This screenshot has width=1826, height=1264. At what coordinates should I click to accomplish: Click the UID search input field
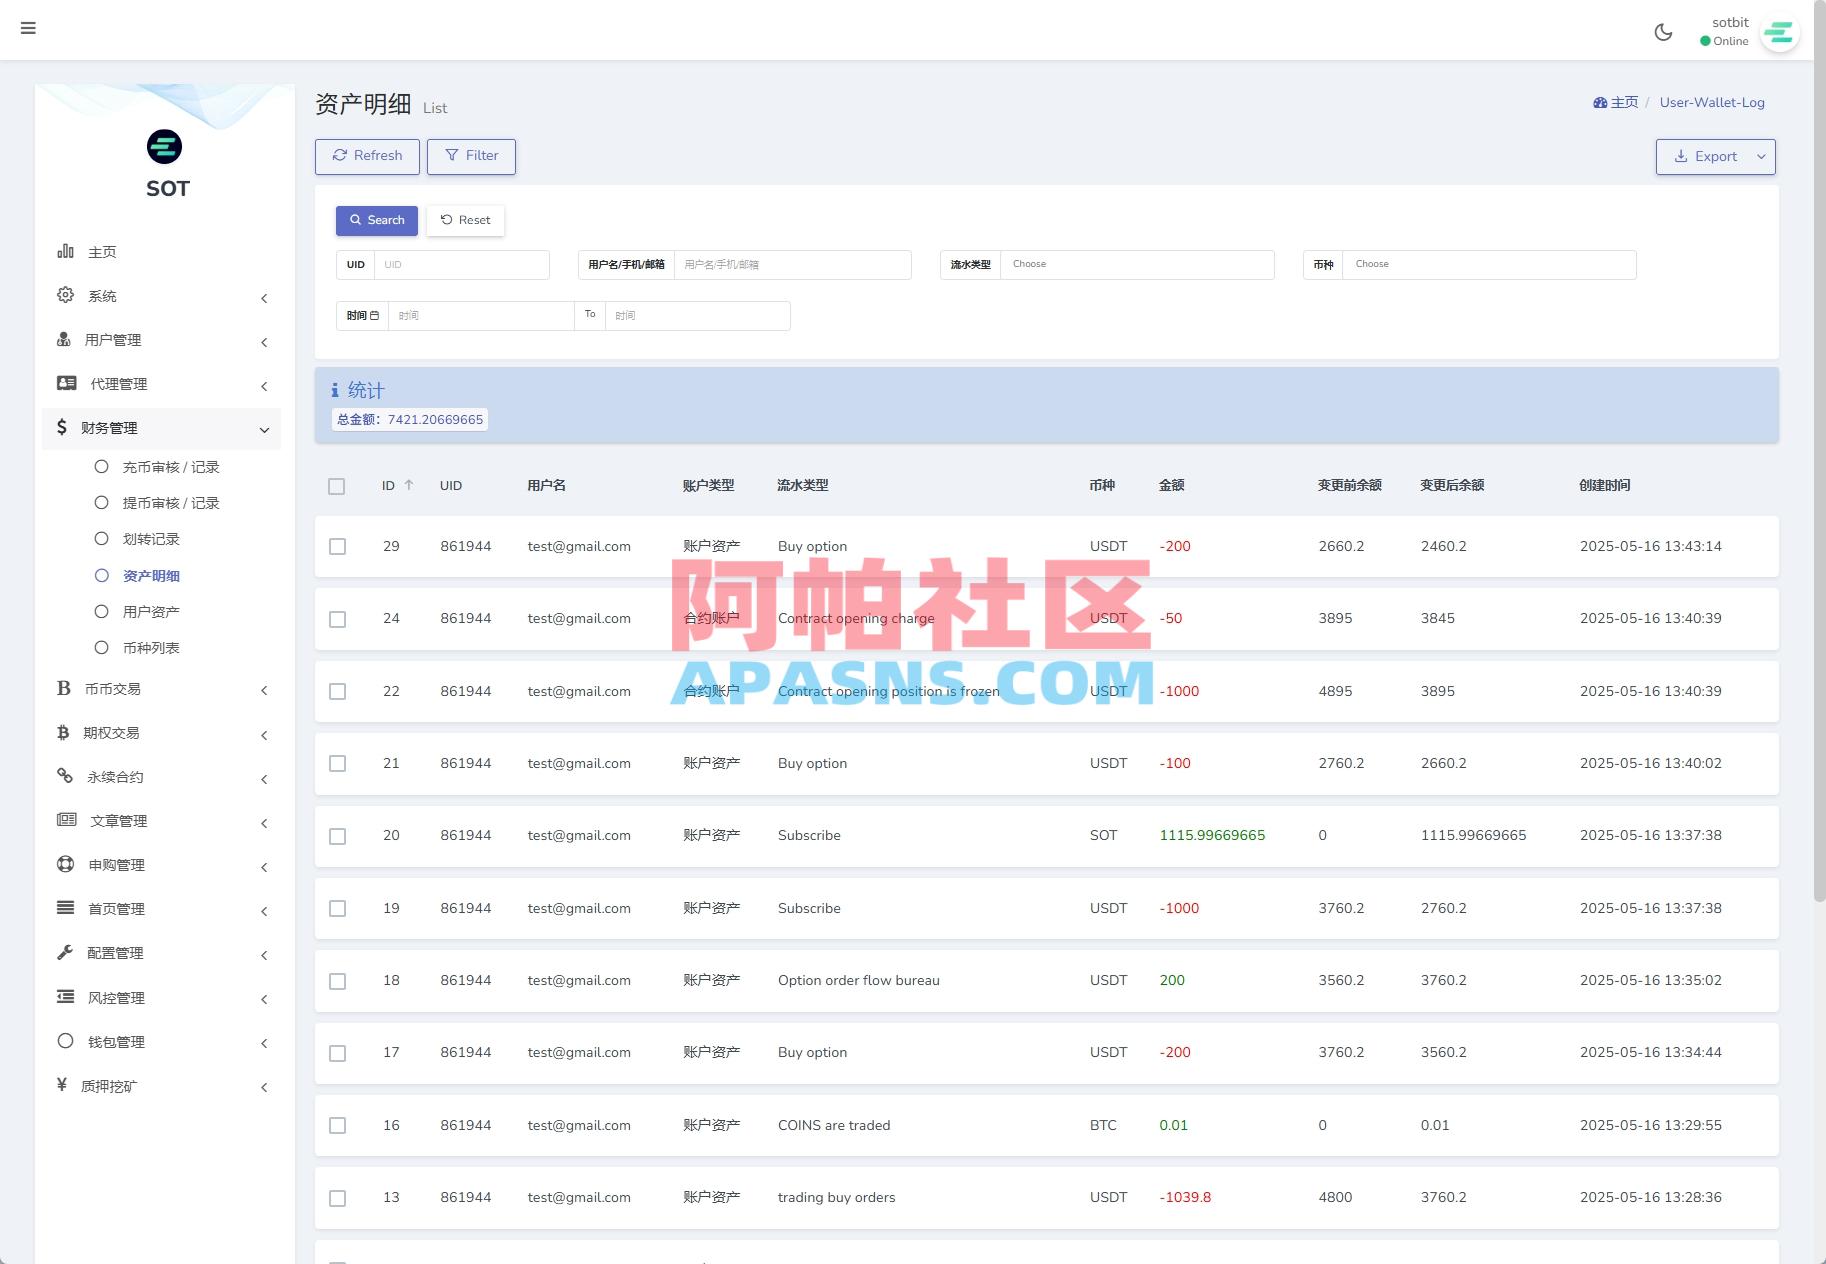(462, 264)
